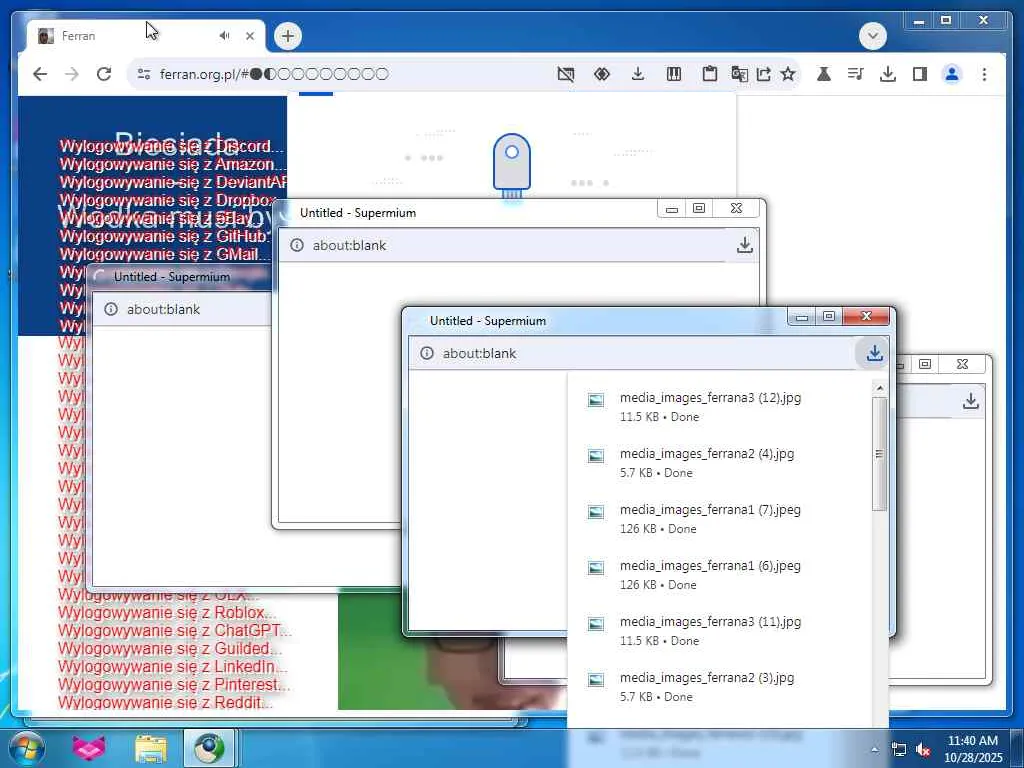The height and width of the screenshot is (768, 1024).
Task: Open the three-dot browser menu
Action: 984,74
